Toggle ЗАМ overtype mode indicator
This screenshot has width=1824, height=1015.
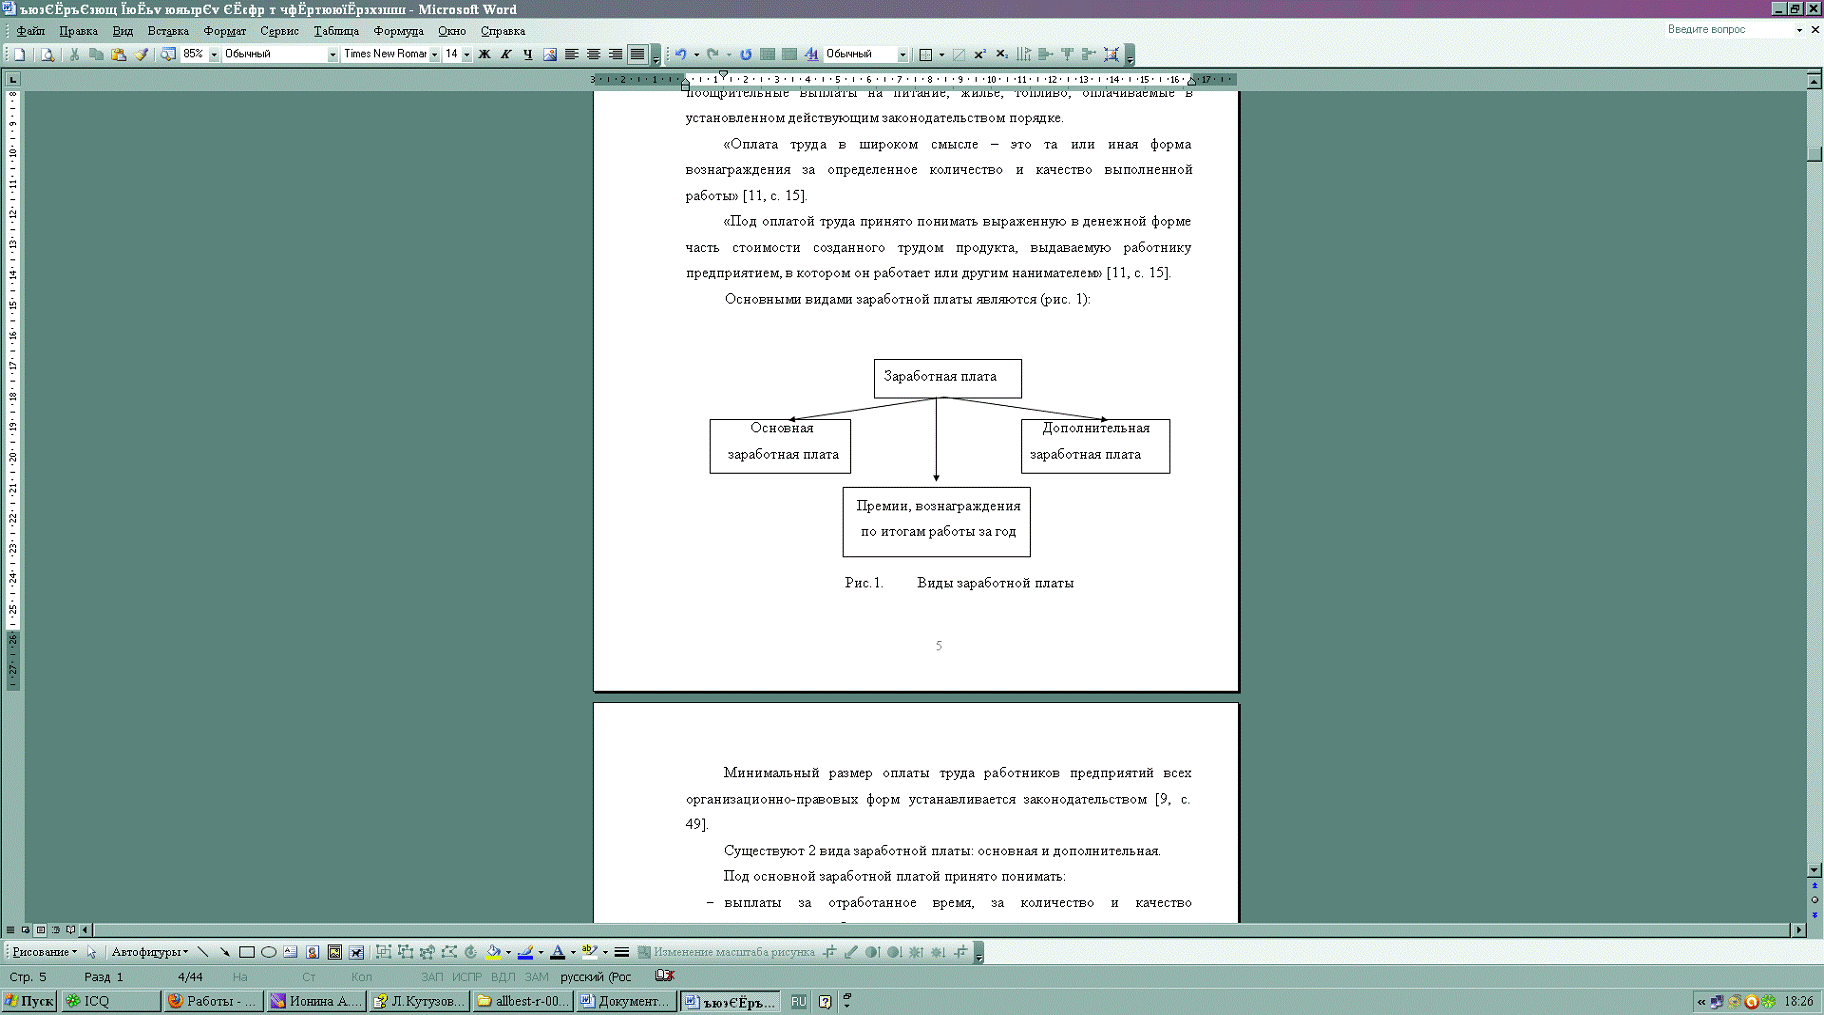[x=537, y=977]
